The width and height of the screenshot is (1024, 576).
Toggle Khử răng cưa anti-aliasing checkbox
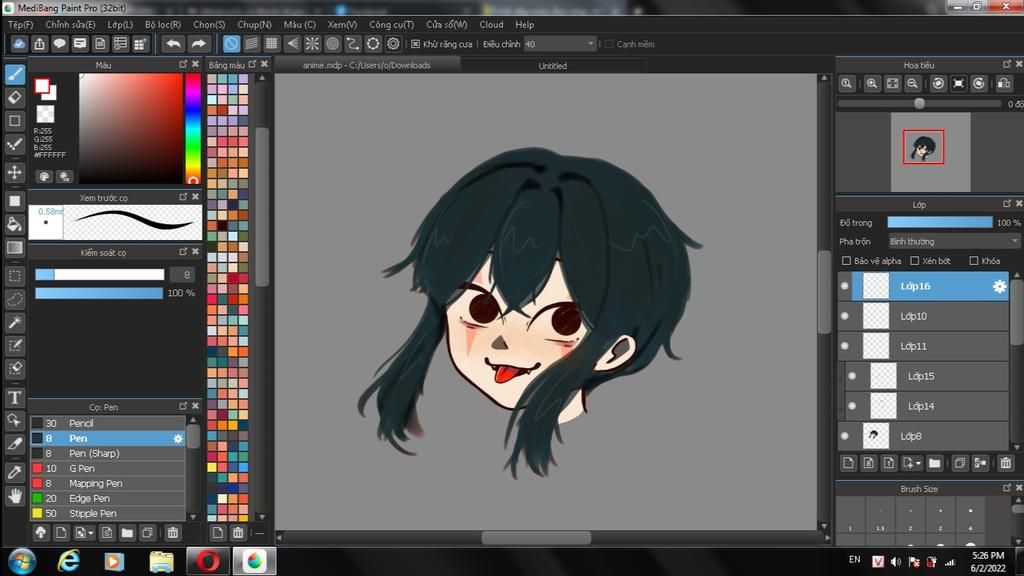coord(415,44)
